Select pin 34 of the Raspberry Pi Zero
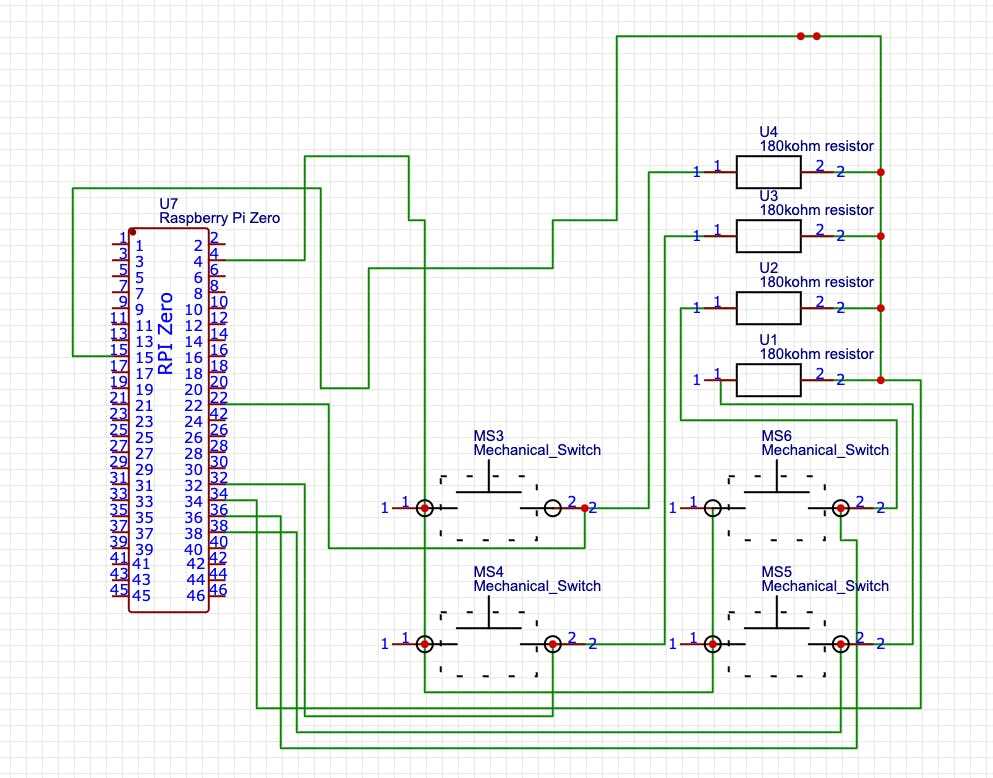 [217, 500]
